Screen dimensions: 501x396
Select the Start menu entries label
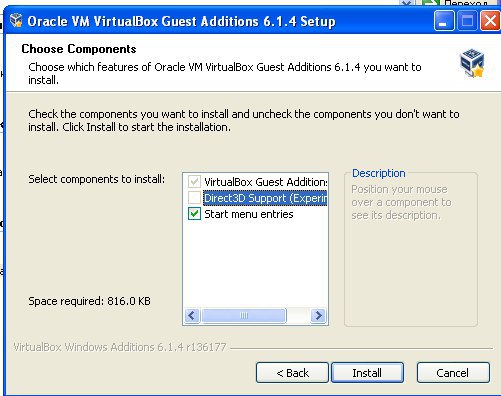[x=249, y=214]
